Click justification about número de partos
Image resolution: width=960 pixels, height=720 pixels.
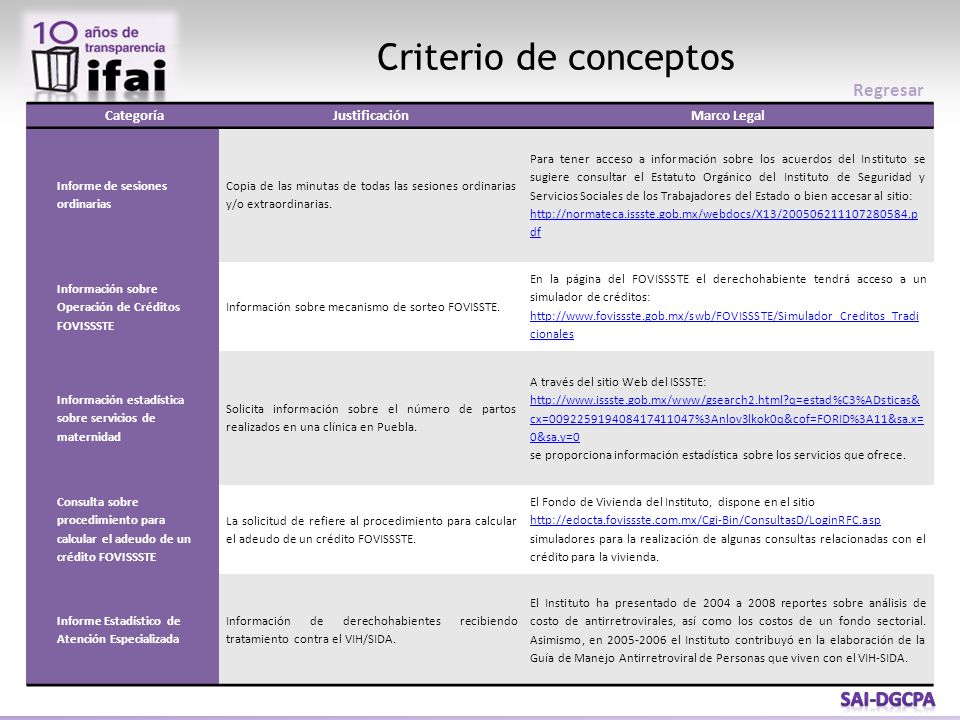coord(371,418)
